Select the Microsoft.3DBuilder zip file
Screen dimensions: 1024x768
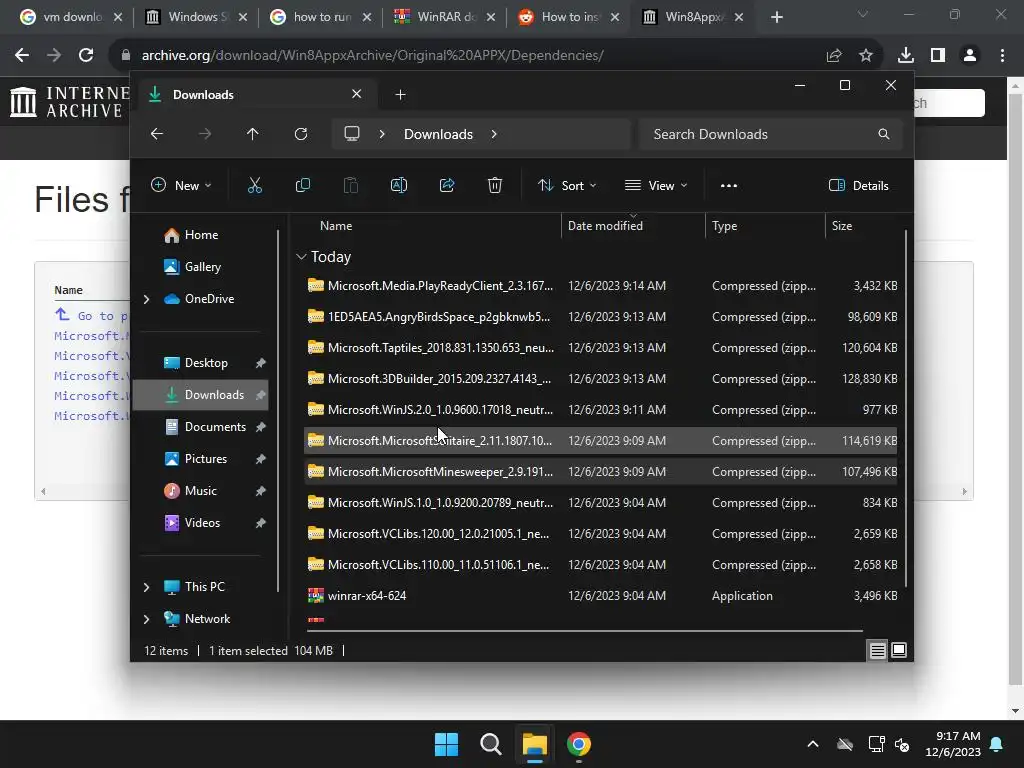(x=601, y=379)
